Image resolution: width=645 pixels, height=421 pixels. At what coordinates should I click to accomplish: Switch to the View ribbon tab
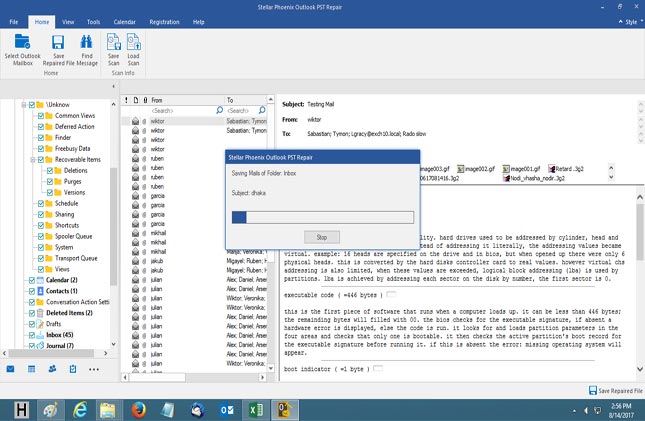click(68, 22)
